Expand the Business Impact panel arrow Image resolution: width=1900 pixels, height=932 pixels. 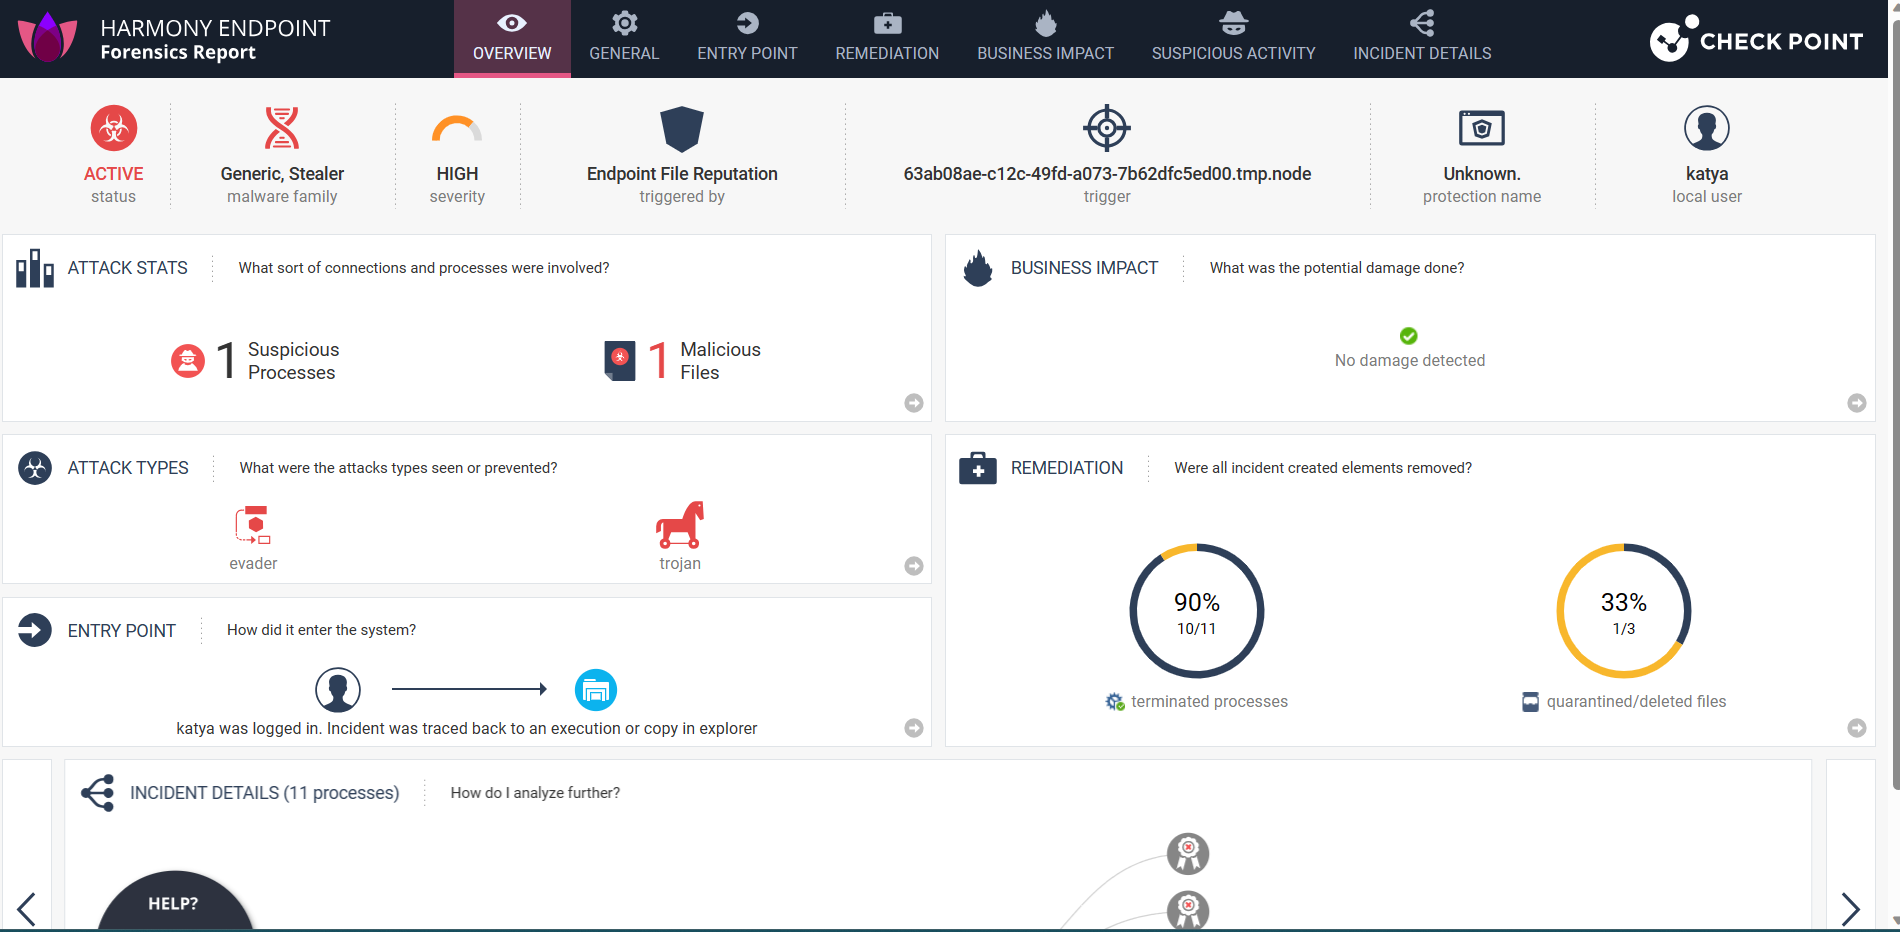point(1857,403)
